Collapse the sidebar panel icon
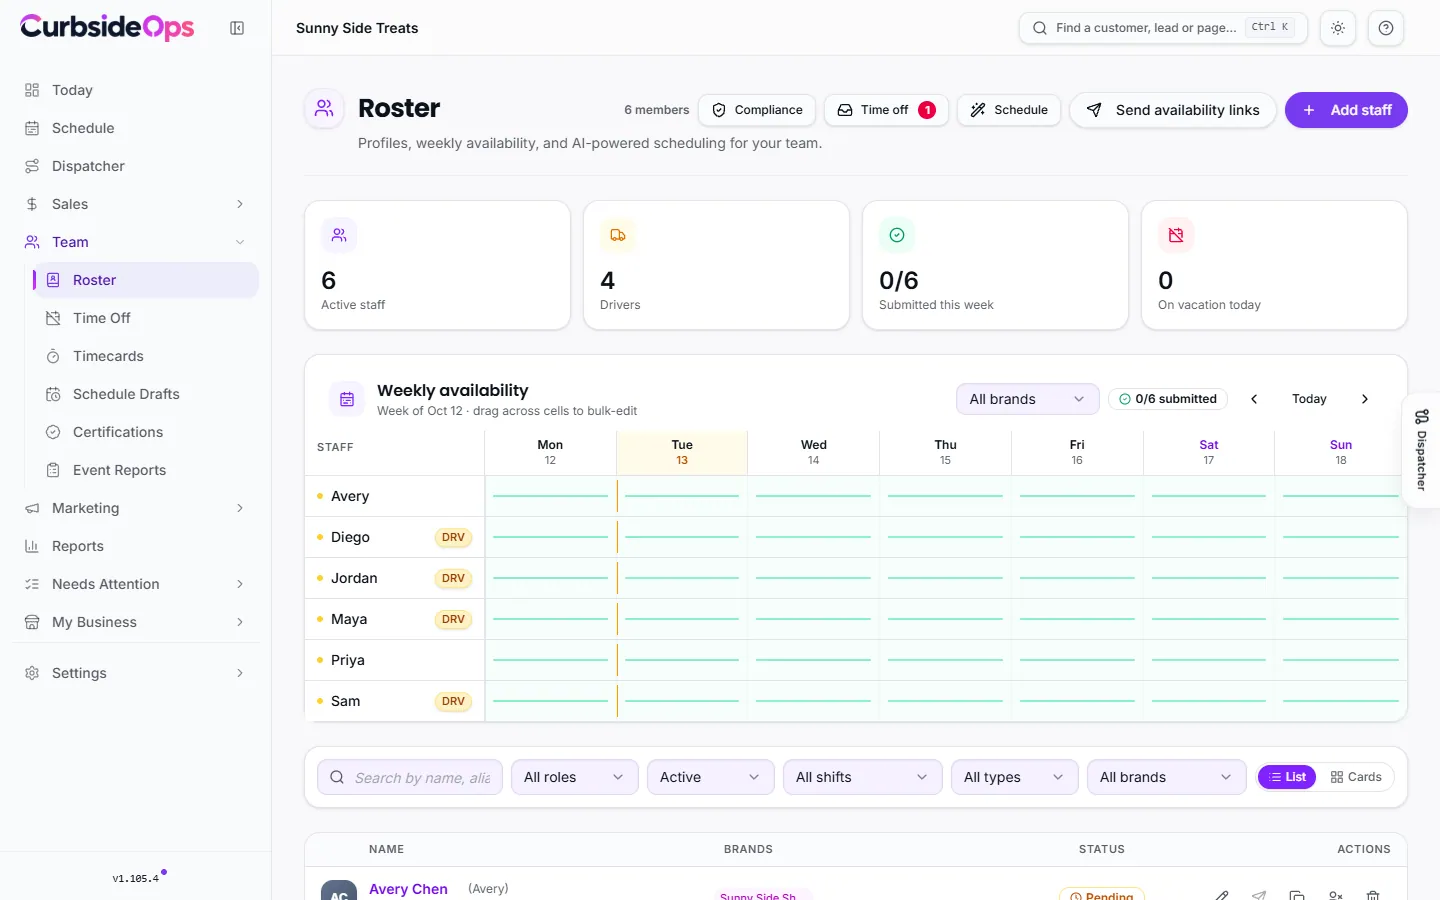The image size is (1440, 900). coord(237,28)
